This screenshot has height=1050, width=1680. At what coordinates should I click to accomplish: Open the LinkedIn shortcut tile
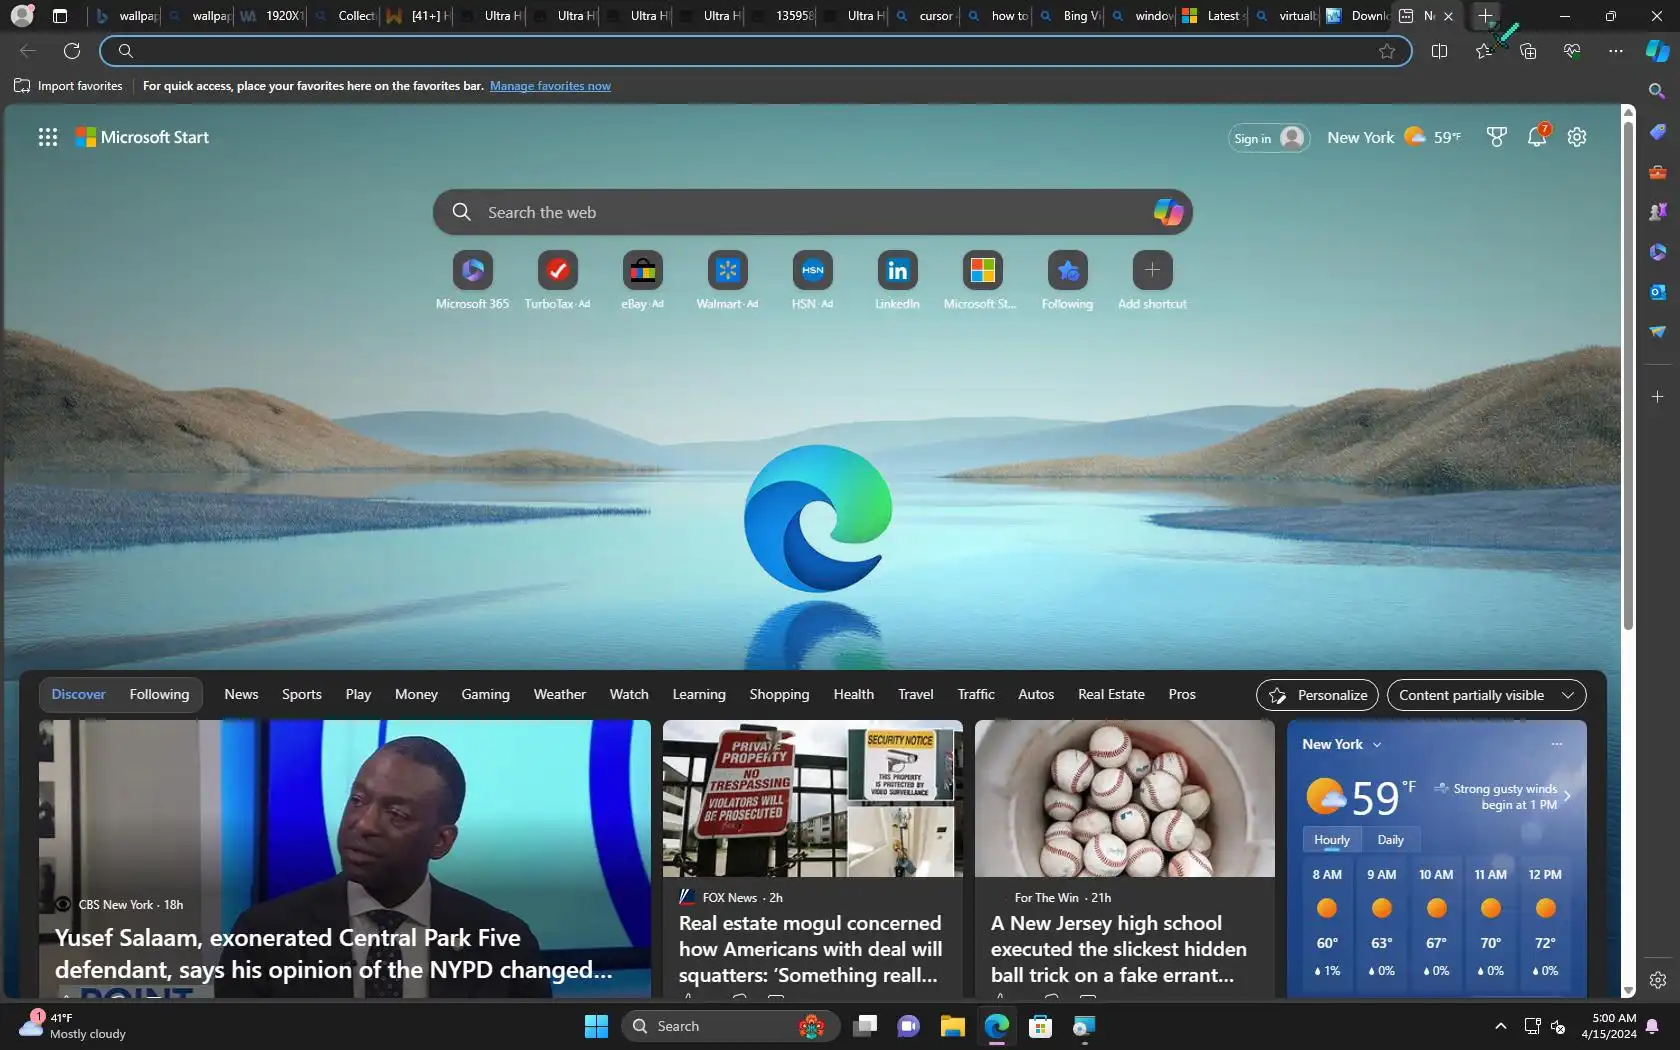coord(897,280)
